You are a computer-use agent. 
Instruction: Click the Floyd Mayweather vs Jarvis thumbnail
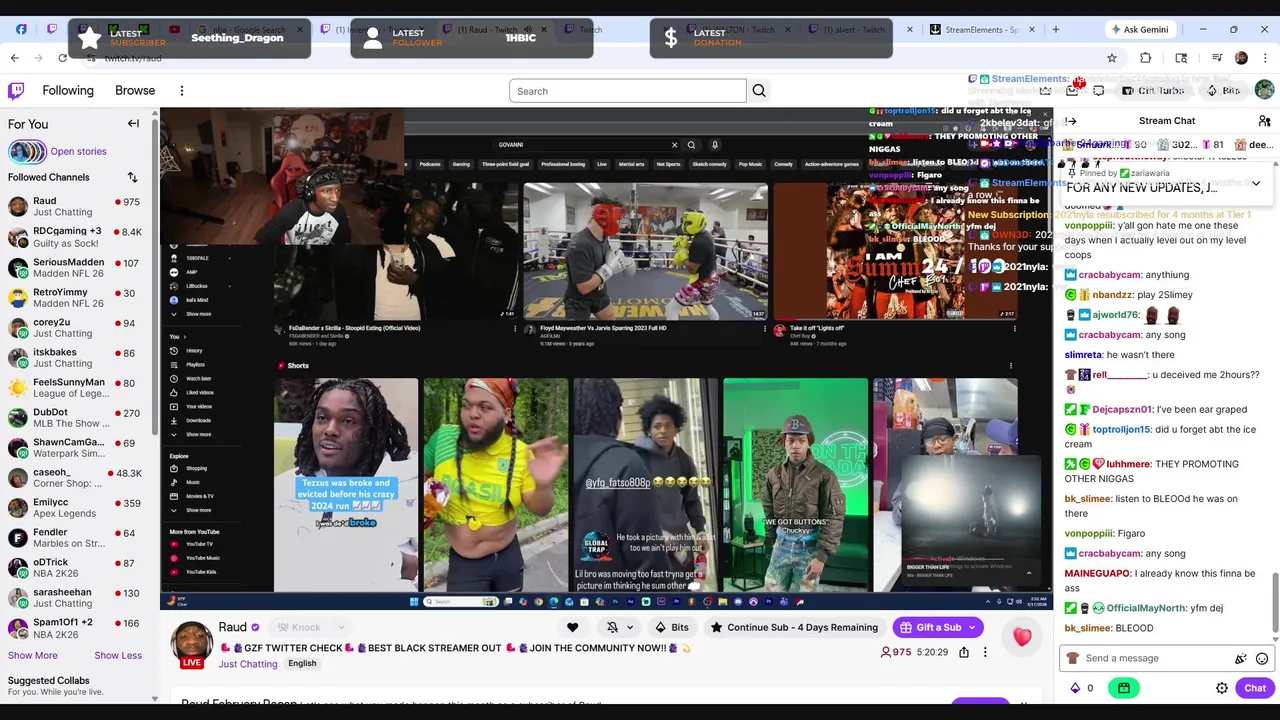click(x=646, y=252)
